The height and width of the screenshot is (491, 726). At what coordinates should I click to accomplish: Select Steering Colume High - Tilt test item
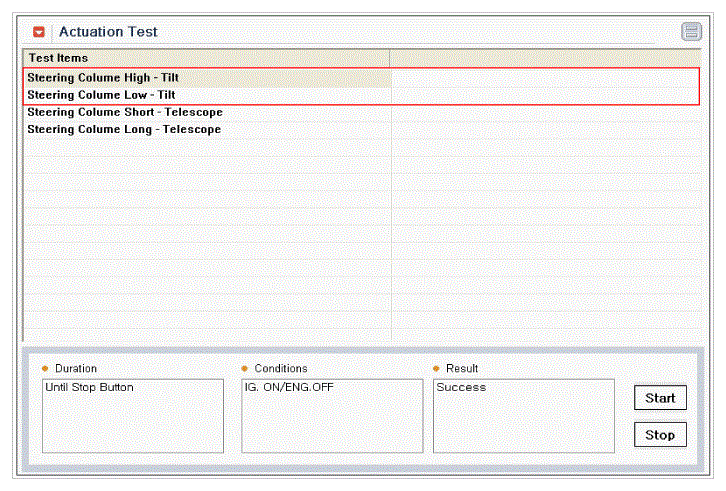pyautogui.click(x=103, y=77)
